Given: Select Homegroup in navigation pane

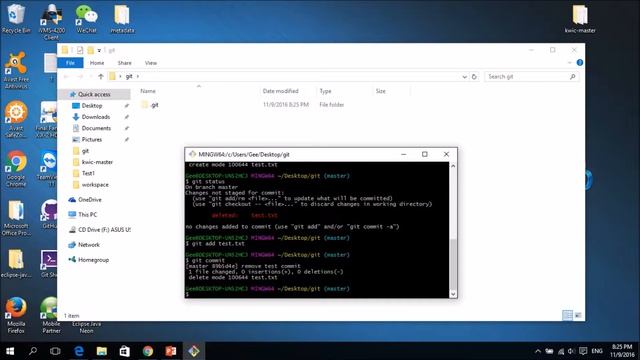Looking at the screenshot, I should [x=93, y=260].
